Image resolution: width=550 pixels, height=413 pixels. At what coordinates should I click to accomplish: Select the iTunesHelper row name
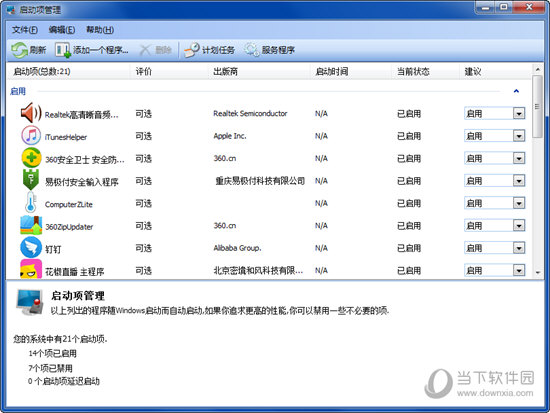(x=66, y=137)
